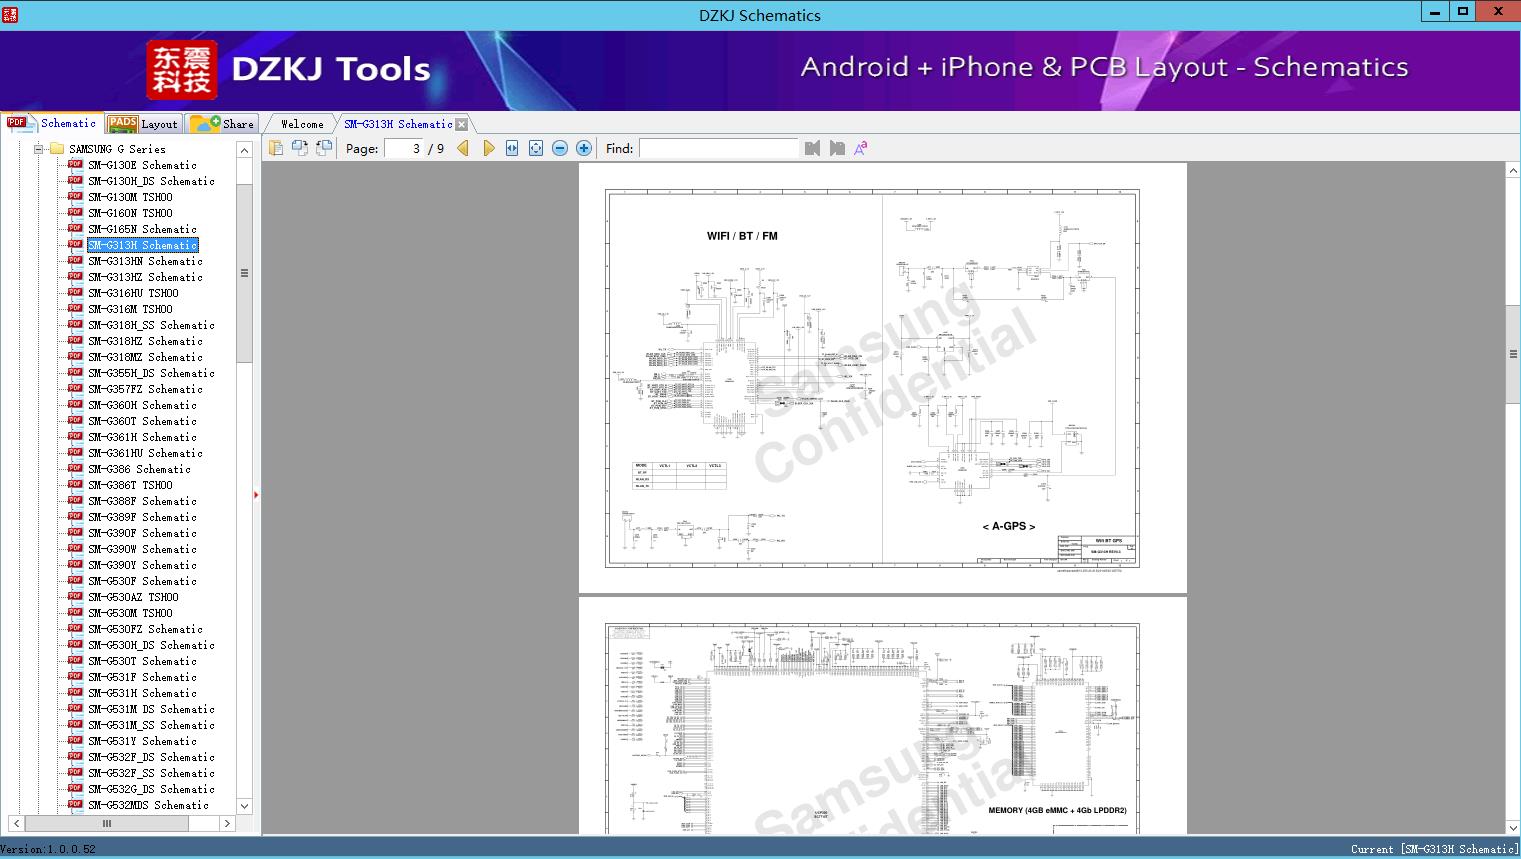Go to the previous page with the left arrow
Screen dimensions: 1521x859
click(463, 148)
